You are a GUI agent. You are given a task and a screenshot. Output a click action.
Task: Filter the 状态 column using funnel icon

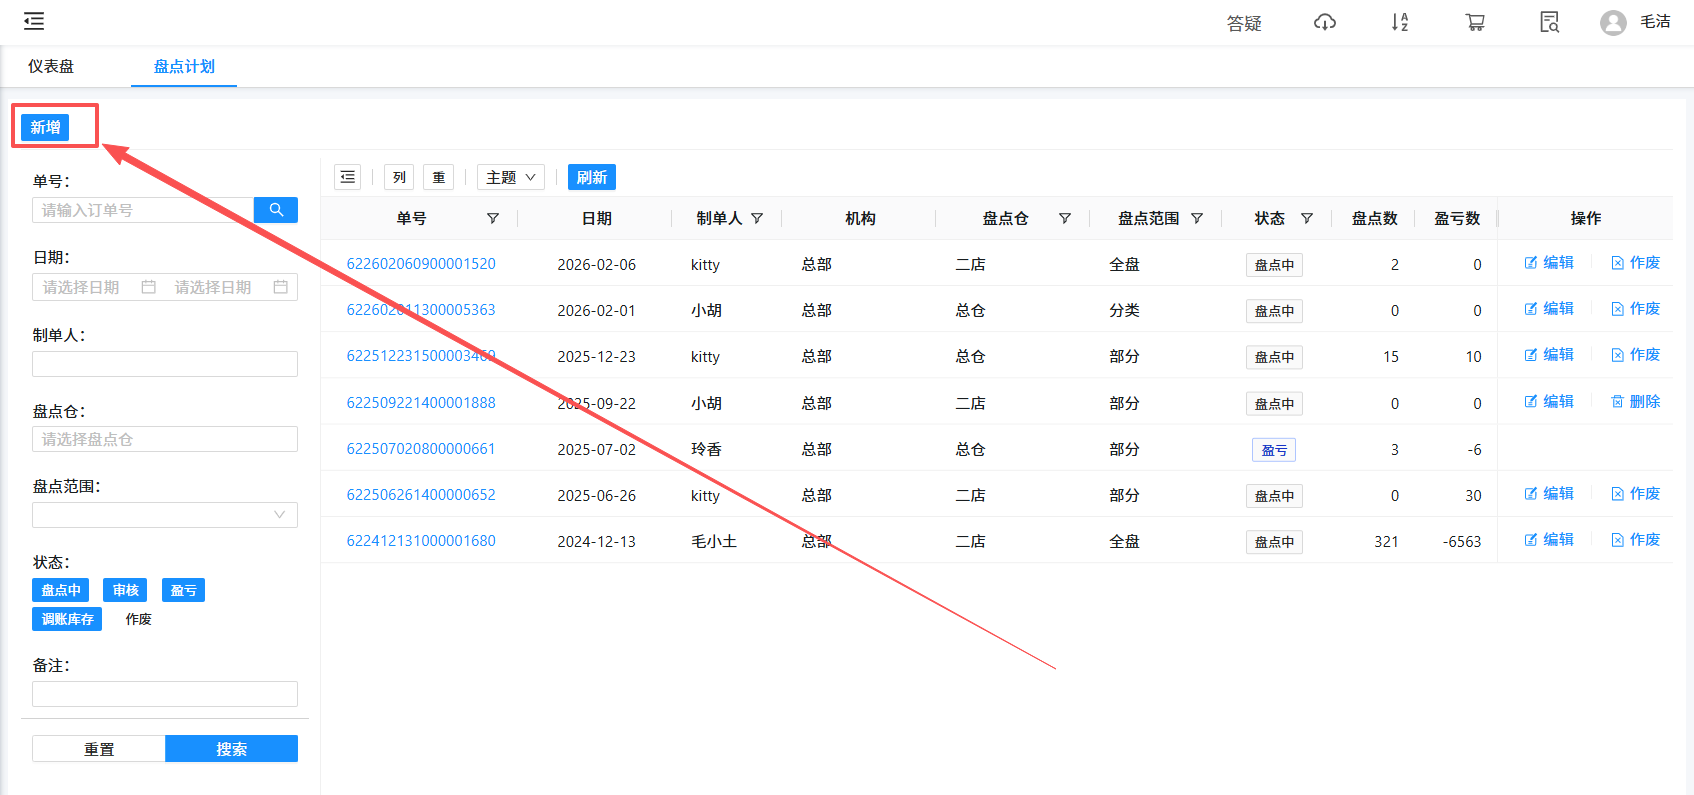tap(1306, 219)
